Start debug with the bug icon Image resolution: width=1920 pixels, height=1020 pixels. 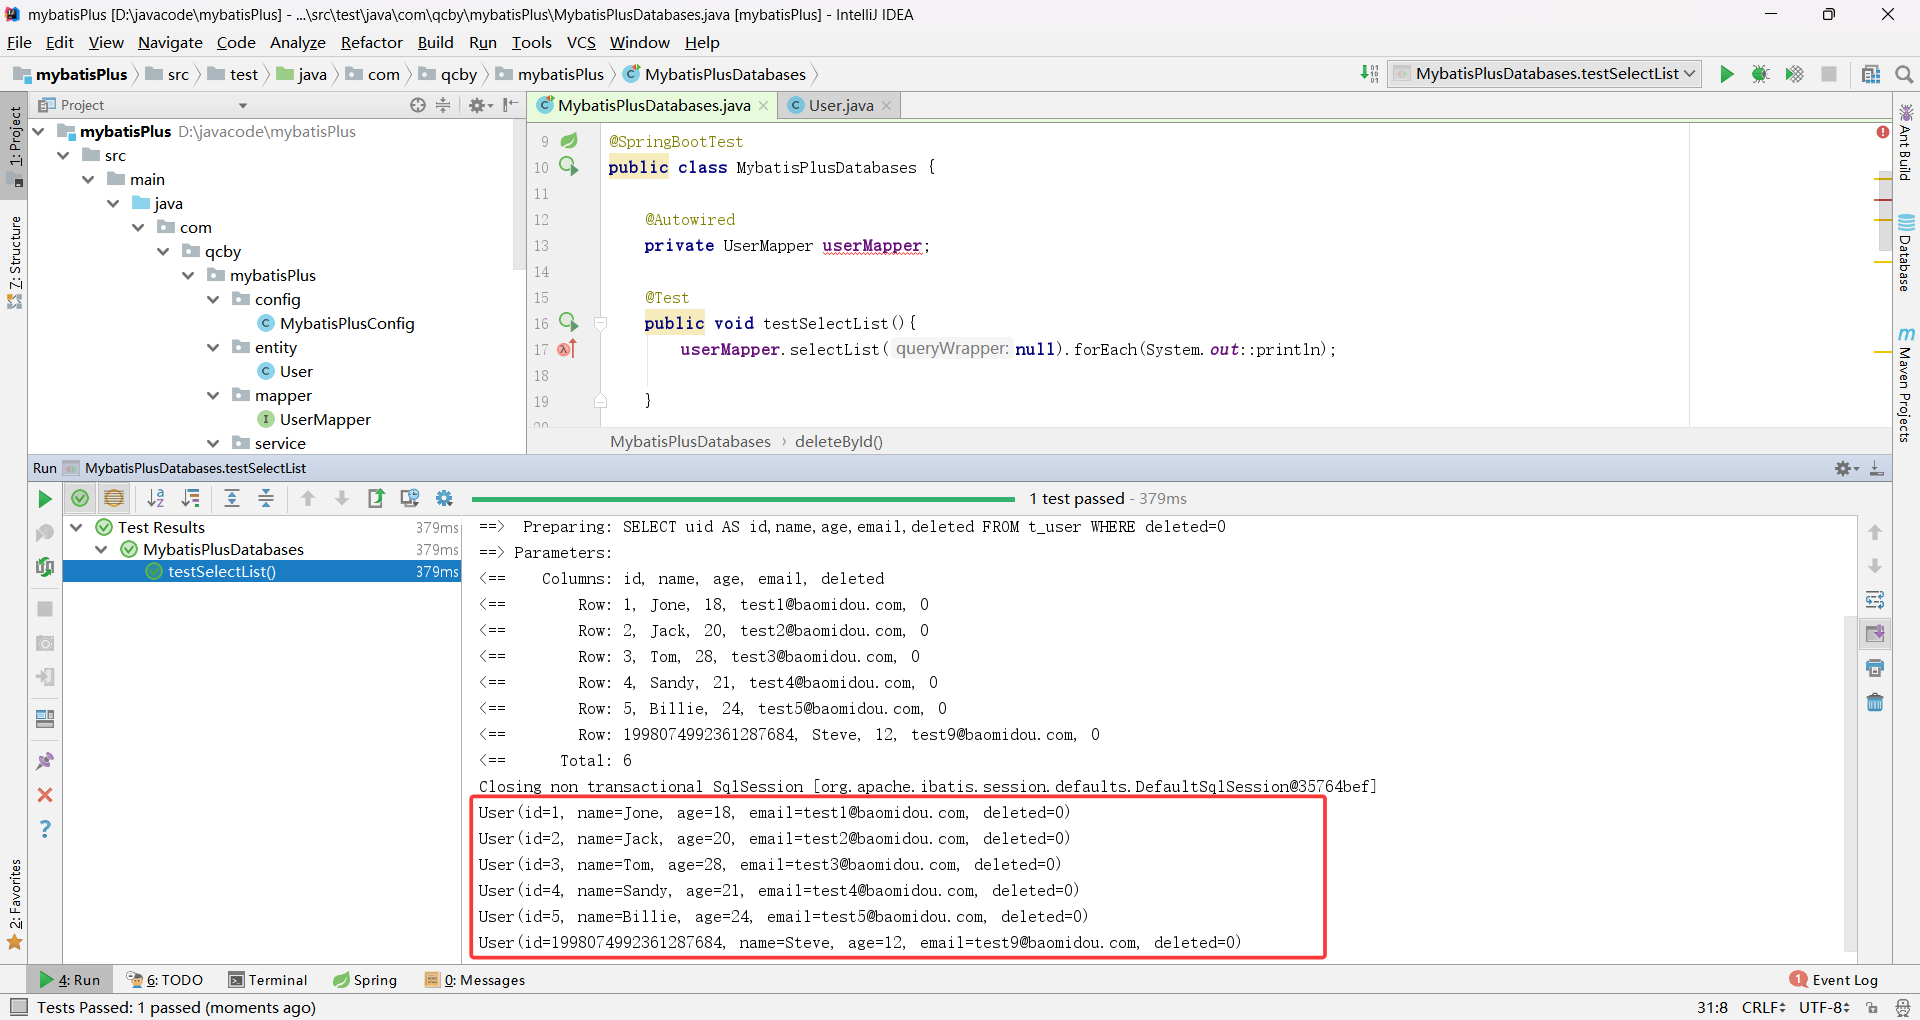pos(1760,74)
